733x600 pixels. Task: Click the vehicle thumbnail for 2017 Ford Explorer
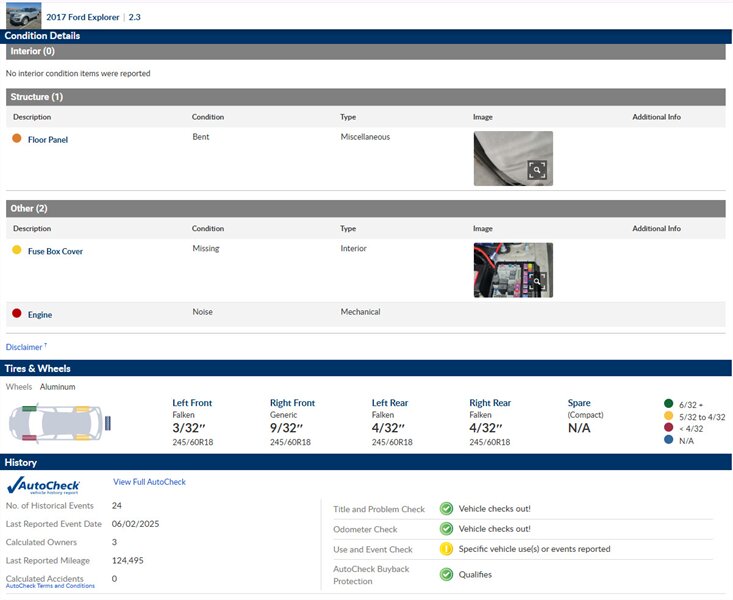pyautogui.click(x=24, y=15)
